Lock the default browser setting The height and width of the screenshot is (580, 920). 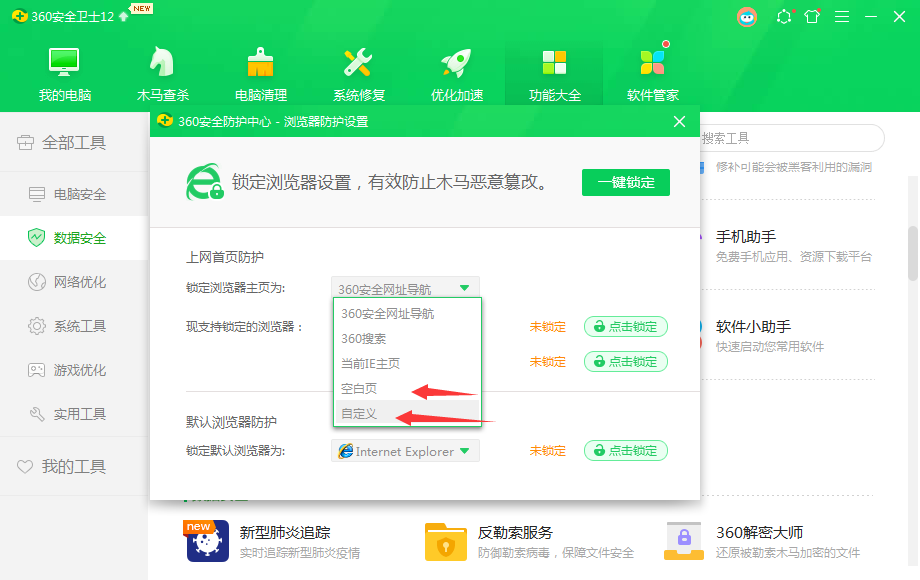pos(625,451)
